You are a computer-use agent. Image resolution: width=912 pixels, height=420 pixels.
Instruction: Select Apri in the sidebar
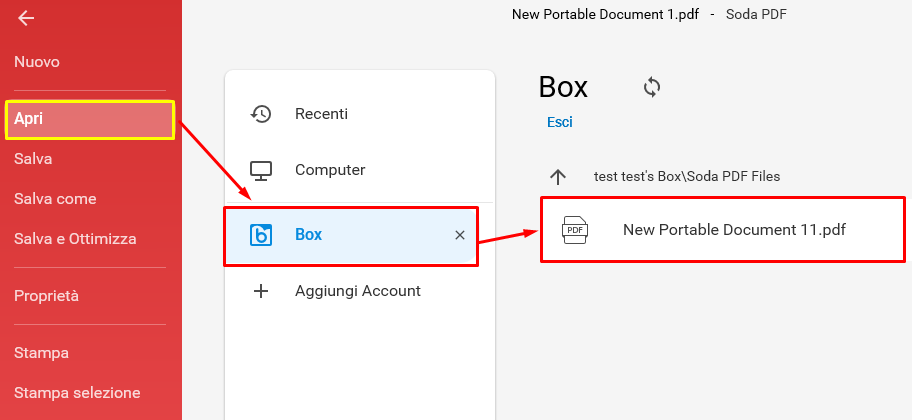tap(90, 119)
